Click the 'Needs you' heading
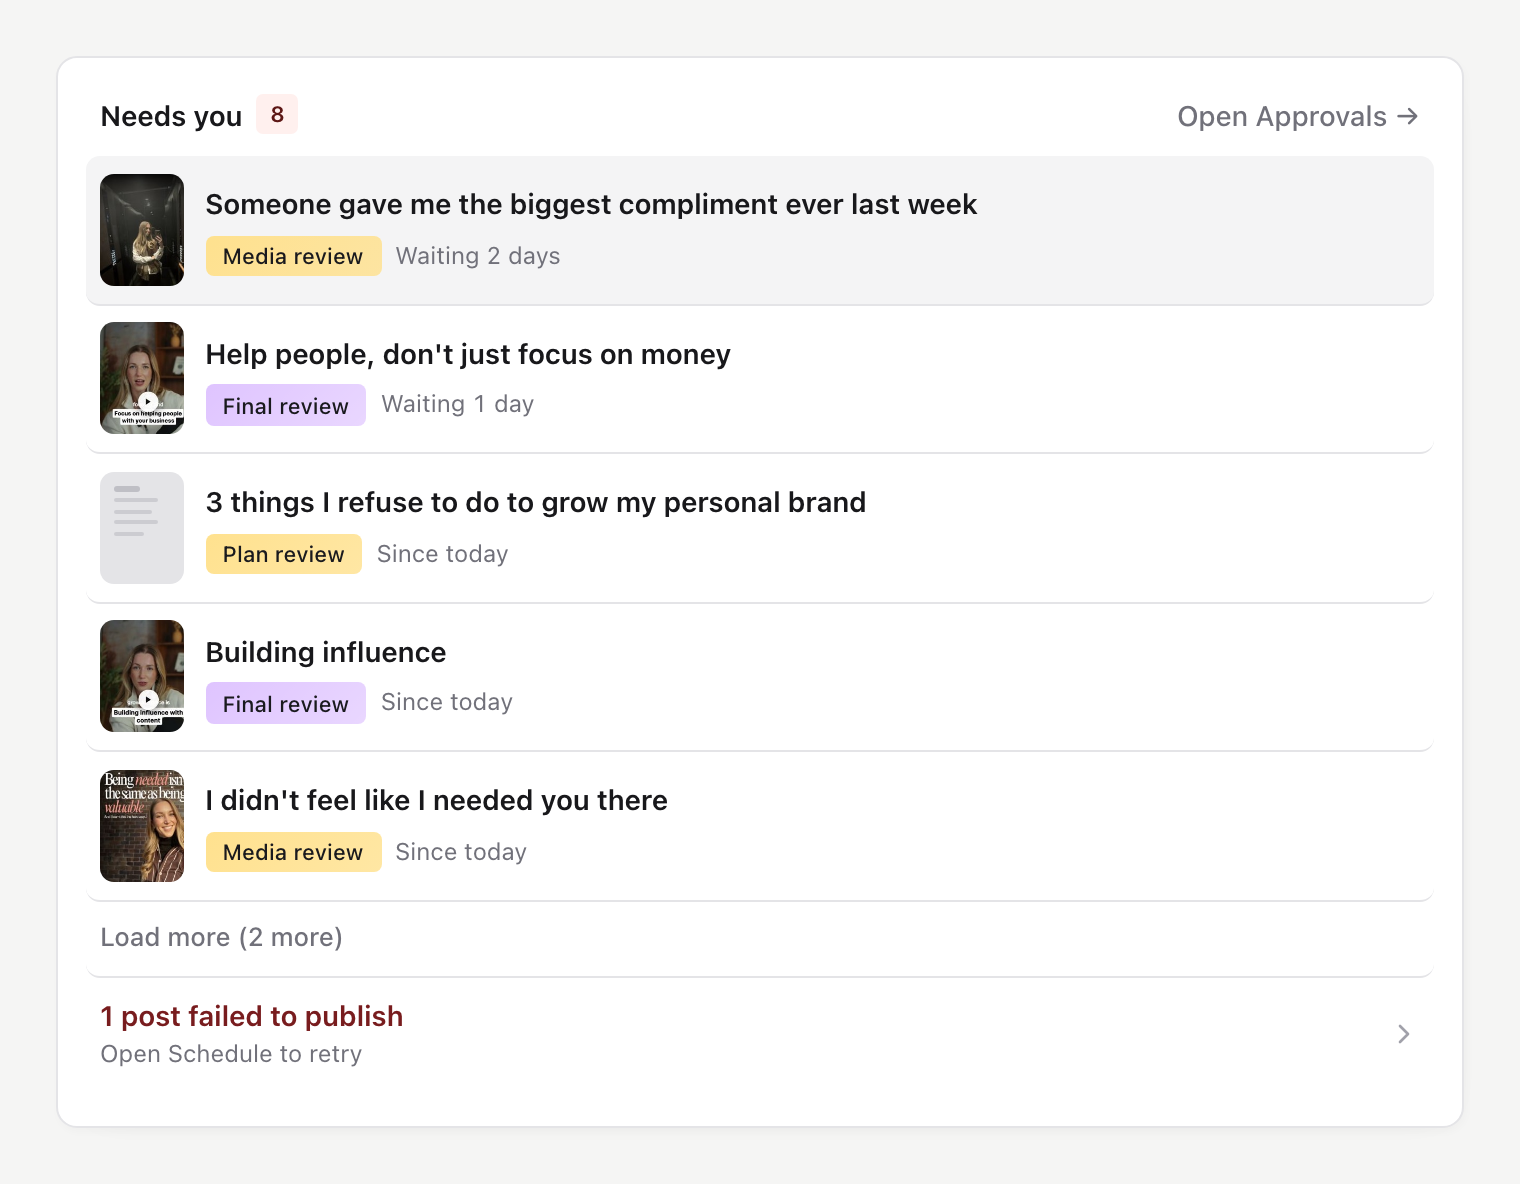This screenshot has height=1184, width=1520. point(171,116)
